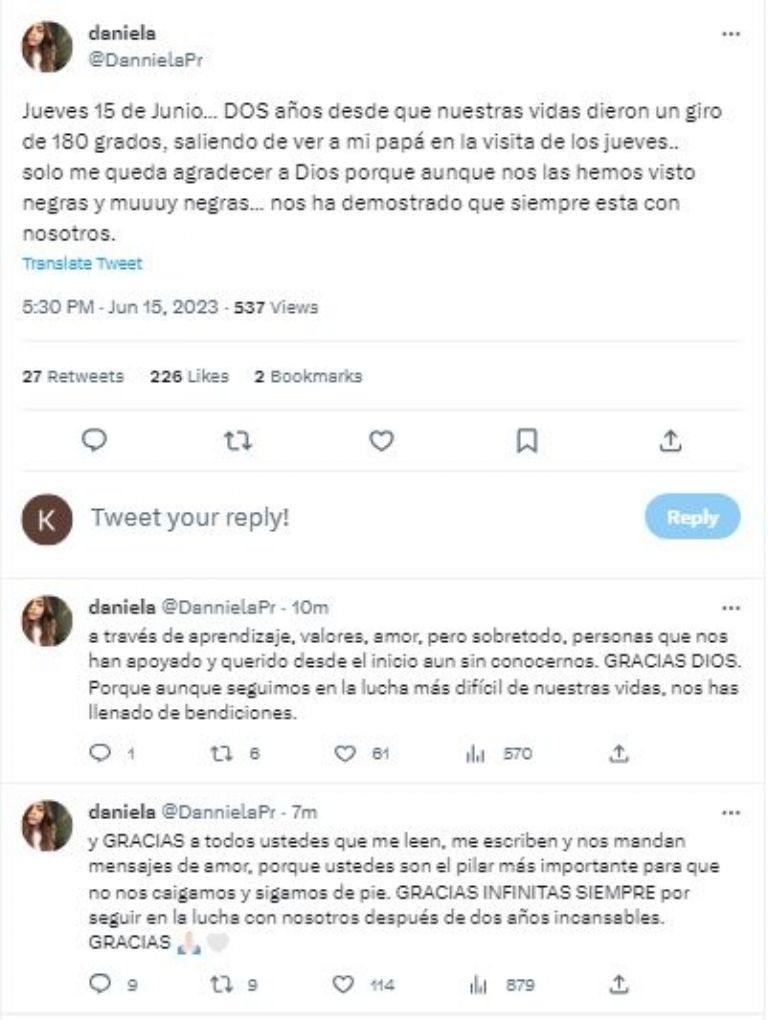Like the 7m reply with 114 likes
Viewport: 768px width, 1020px height.
(x=346, y=984)
